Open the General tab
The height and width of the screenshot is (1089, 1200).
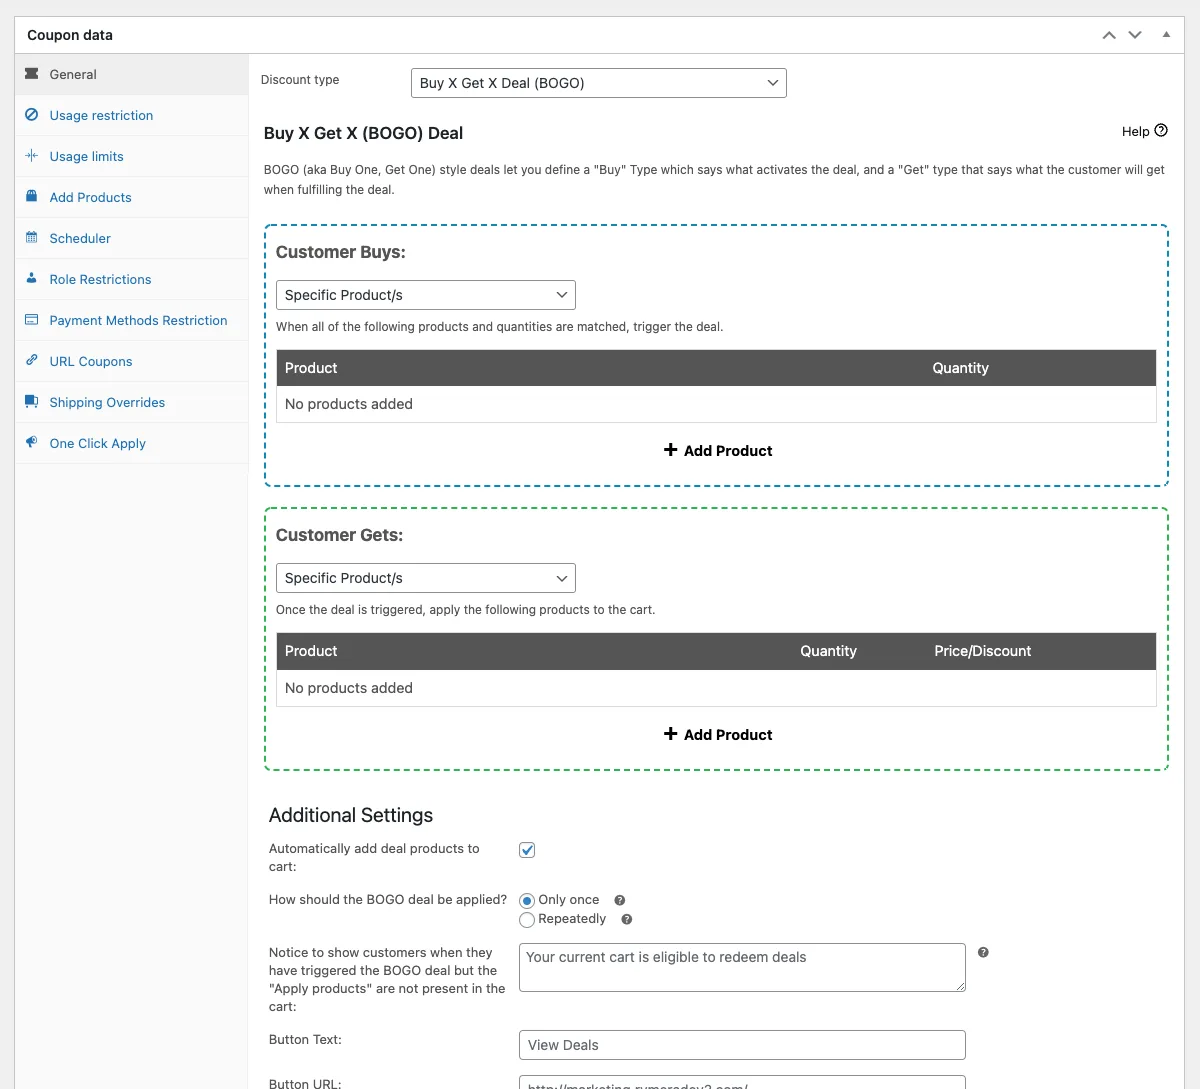click(x=131, y=74)
